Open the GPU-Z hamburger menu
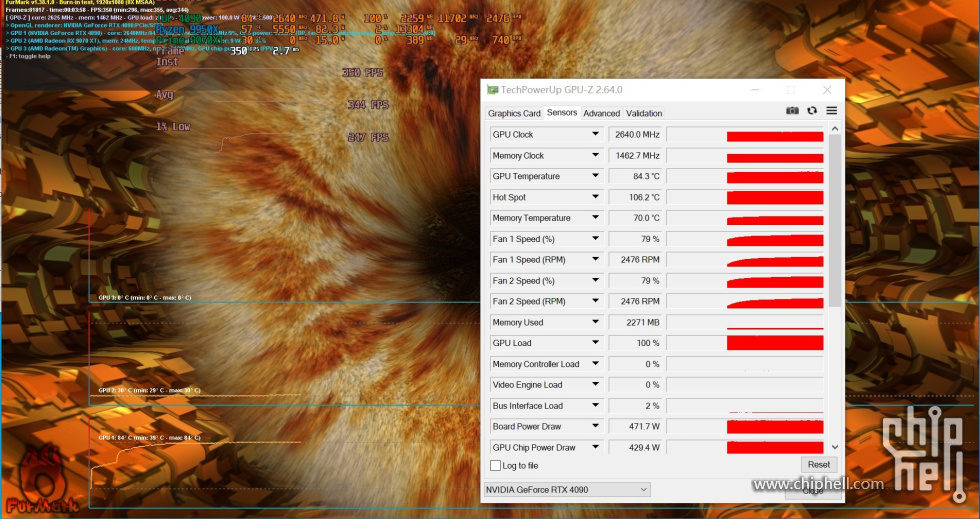Image resolution: width=980 pixels, height=519 pixels. tap(831, 111)
